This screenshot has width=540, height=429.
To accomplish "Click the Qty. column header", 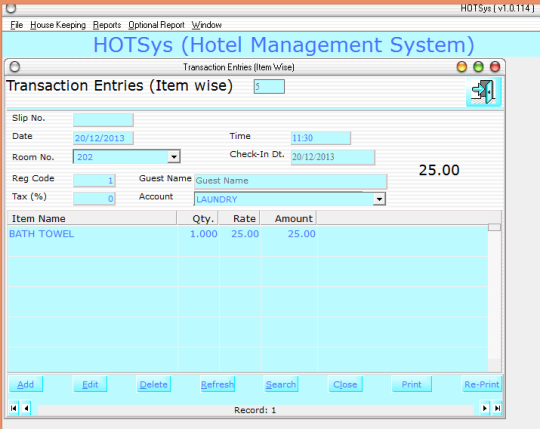I will [x=198, y=218].
